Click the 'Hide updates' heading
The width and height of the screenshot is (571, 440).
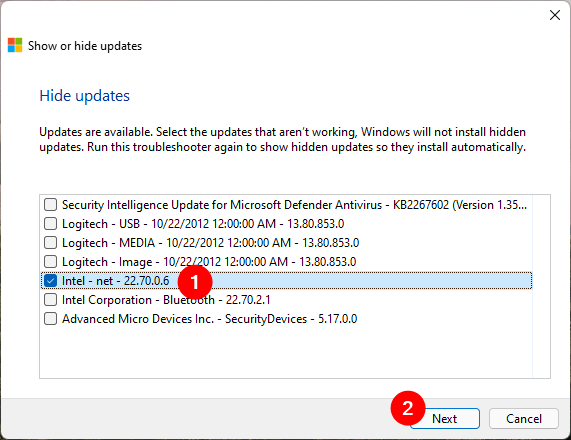(84, 96)
